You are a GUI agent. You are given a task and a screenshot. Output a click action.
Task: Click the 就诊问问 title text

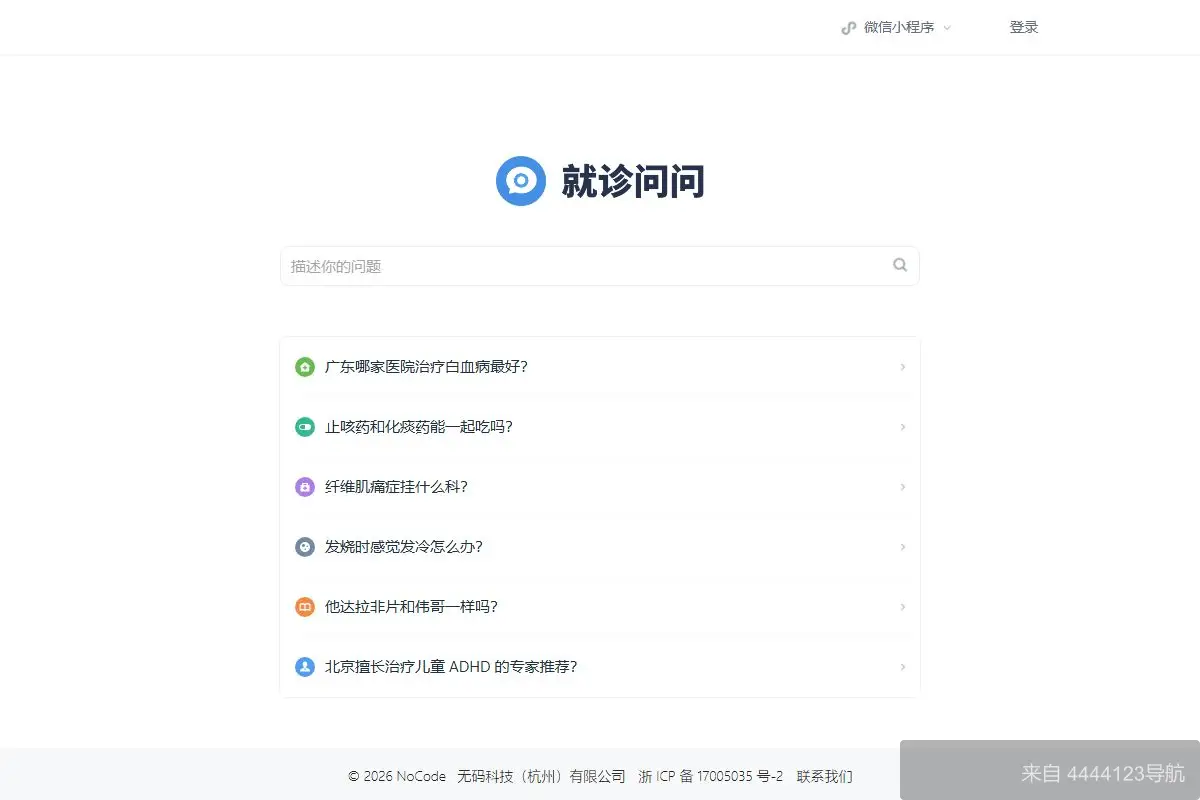pyautogui.click(x=633, y=181)
